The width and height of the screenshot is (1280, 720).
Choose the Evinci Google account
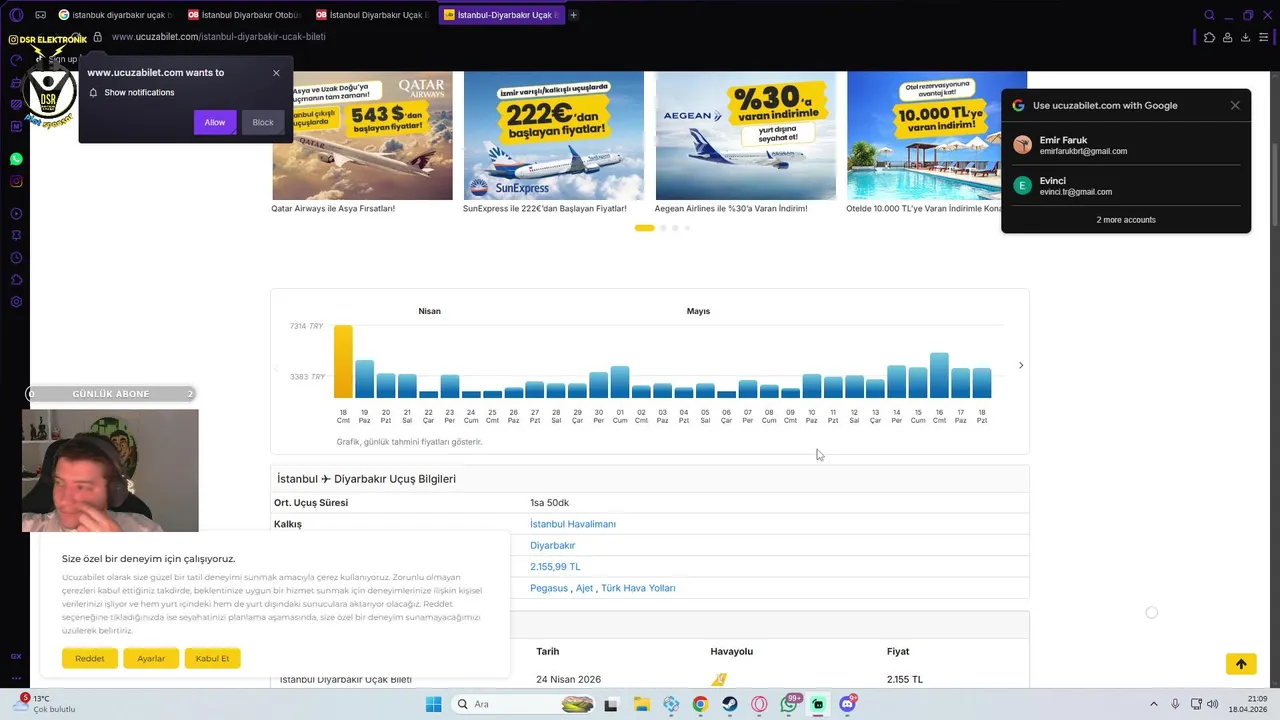(x=1126, y=185)
